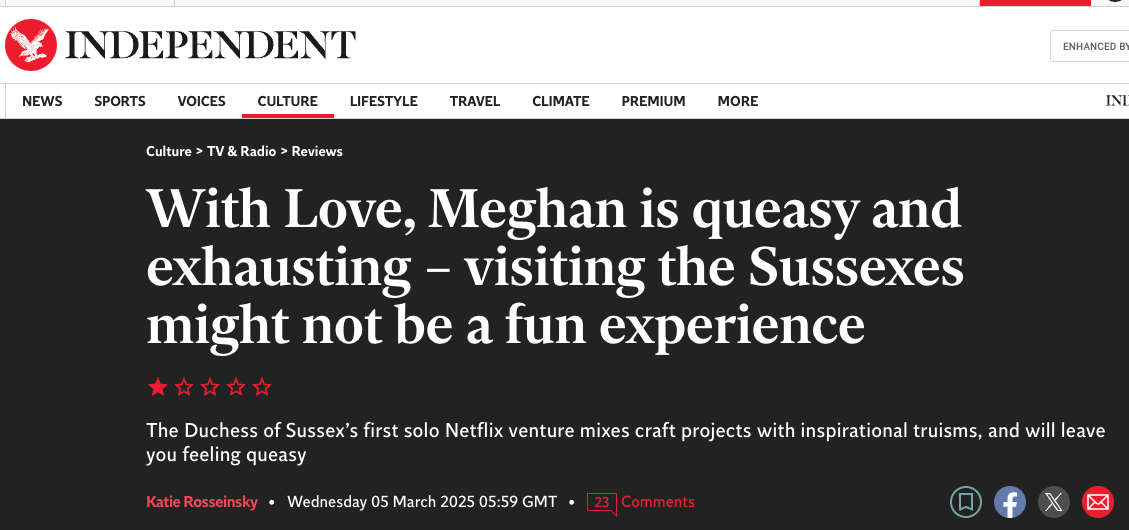Click the first red star rating
1129x530 pixels.
click(x=157, y=387)
